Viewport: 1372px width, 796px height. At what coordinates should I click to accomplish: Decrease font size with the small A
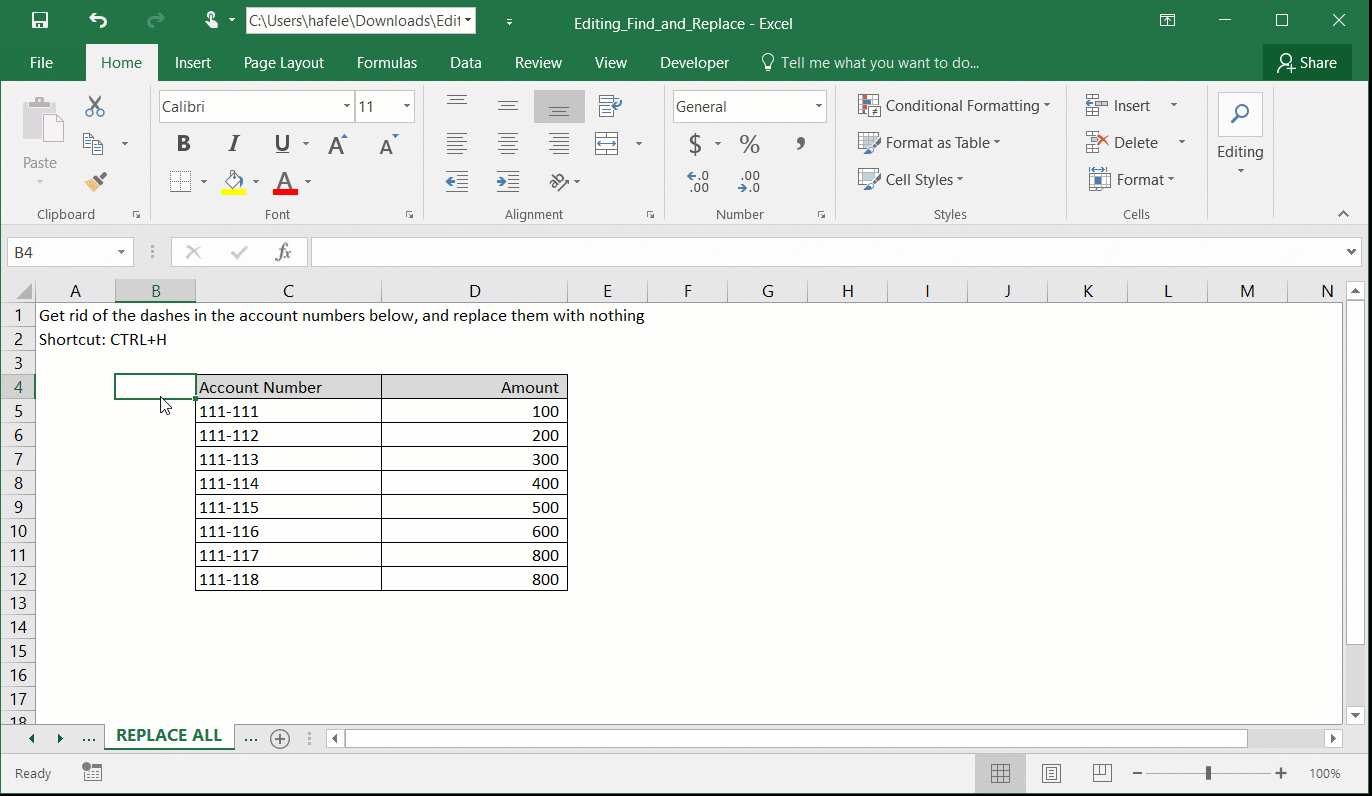click(388, 144)
